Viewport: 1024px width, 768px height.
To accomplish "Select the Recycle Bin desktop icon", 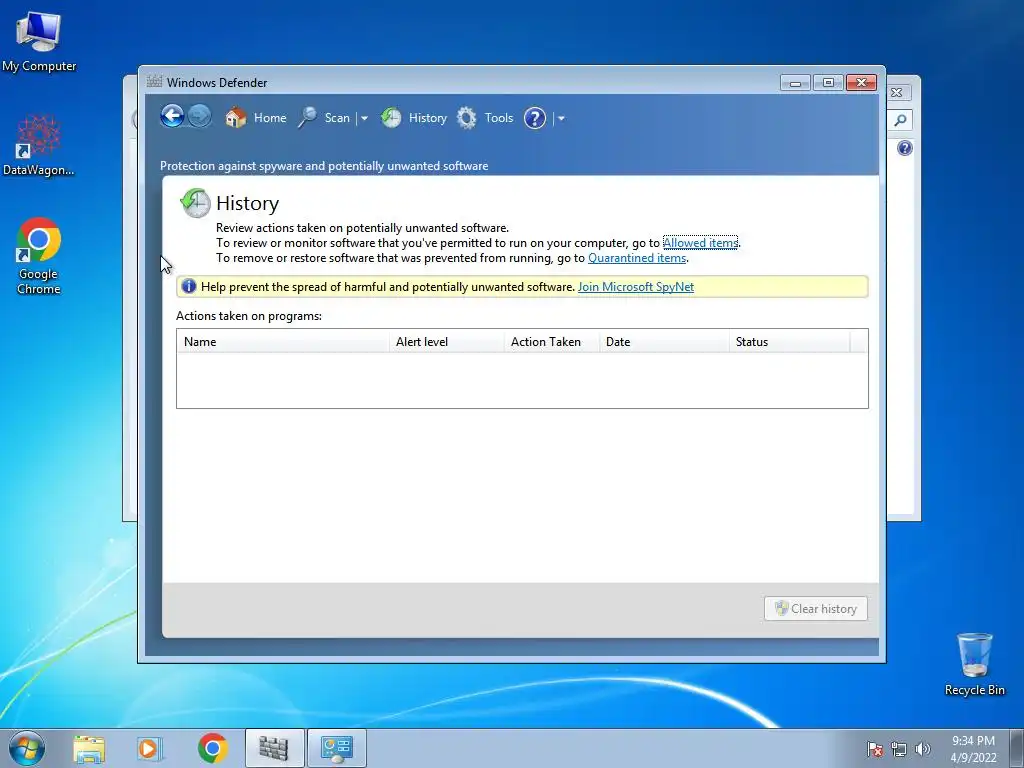I will point(974,664).
